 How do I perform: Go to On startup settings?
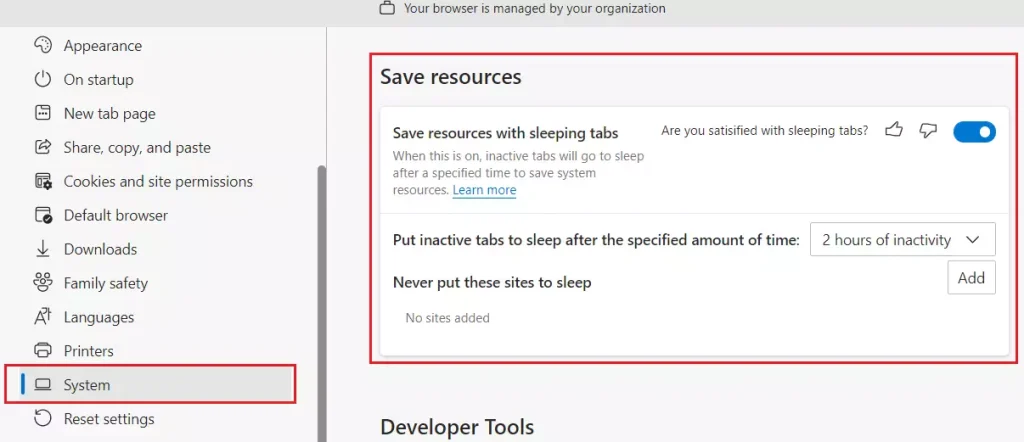[x=99, y=80]
